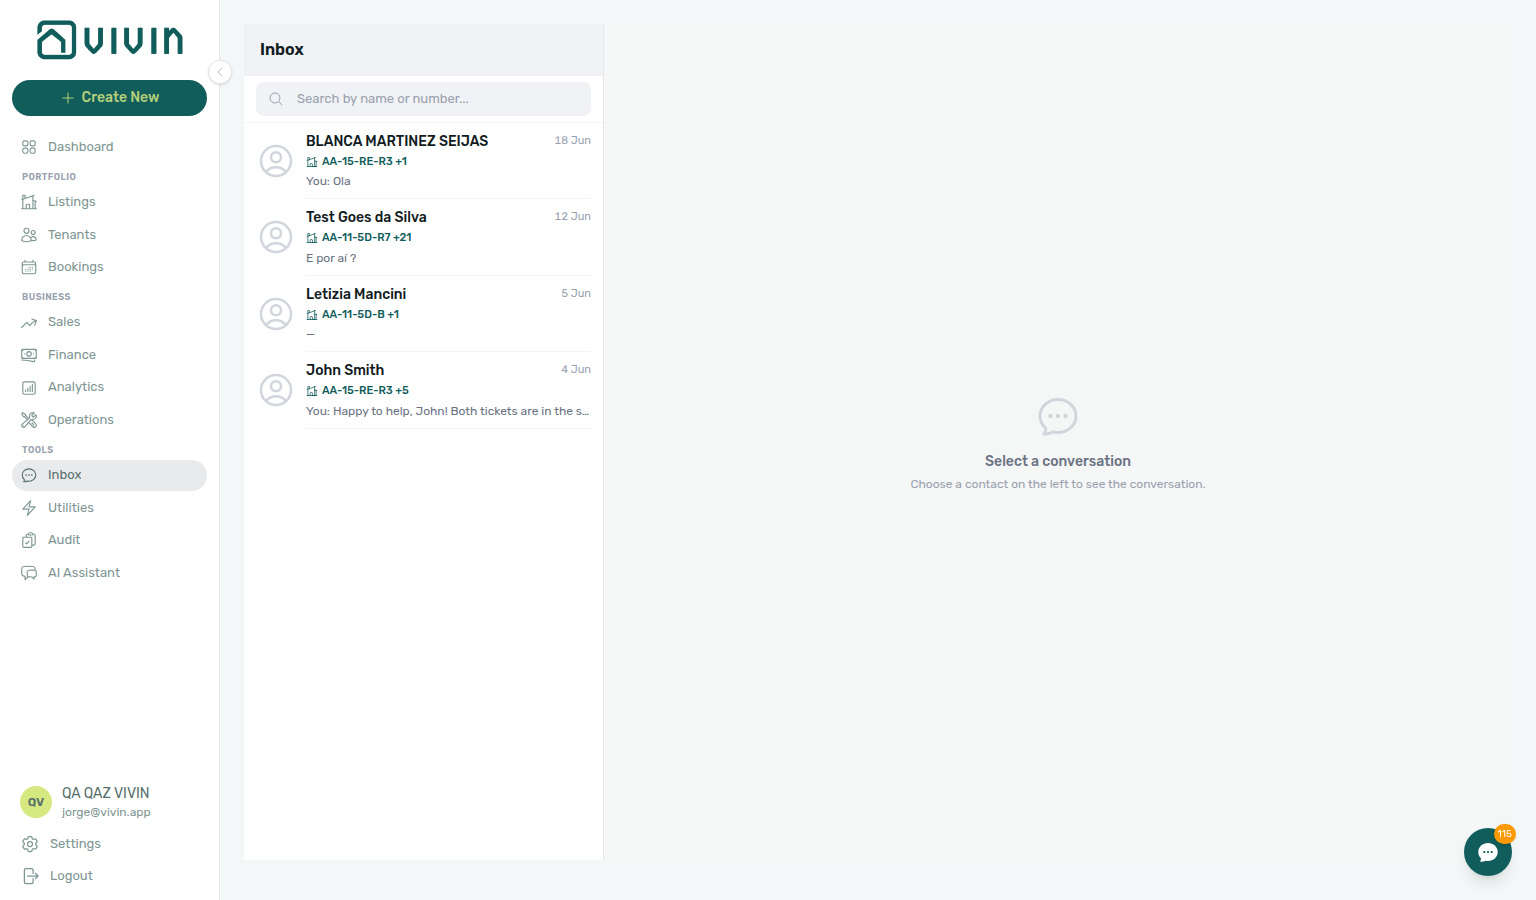Image resolution: width=1536 pixels, height=900 pixels.
Task: Click the Logout link
Action: point(71,876)
